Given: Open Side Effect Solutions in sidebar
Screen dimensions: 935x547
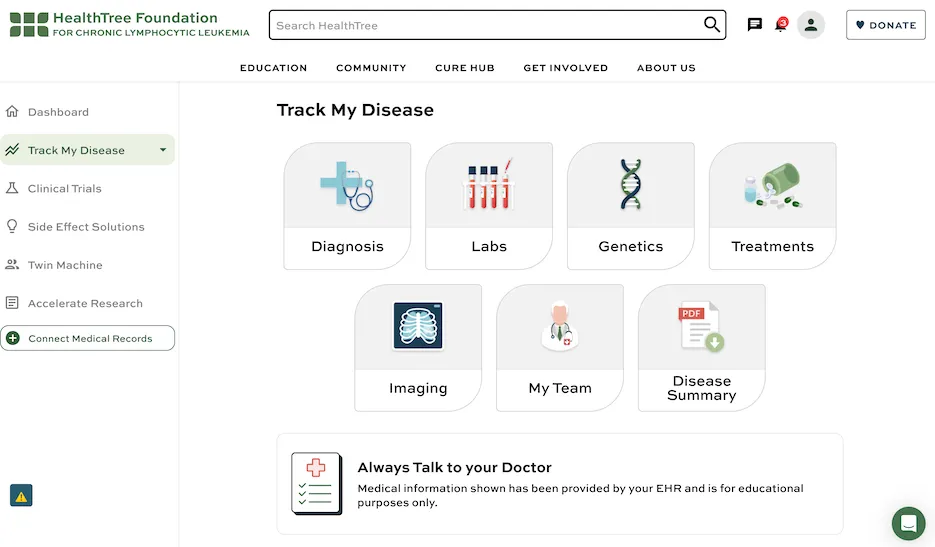Looking at the screenshot, I should [86, 227].
